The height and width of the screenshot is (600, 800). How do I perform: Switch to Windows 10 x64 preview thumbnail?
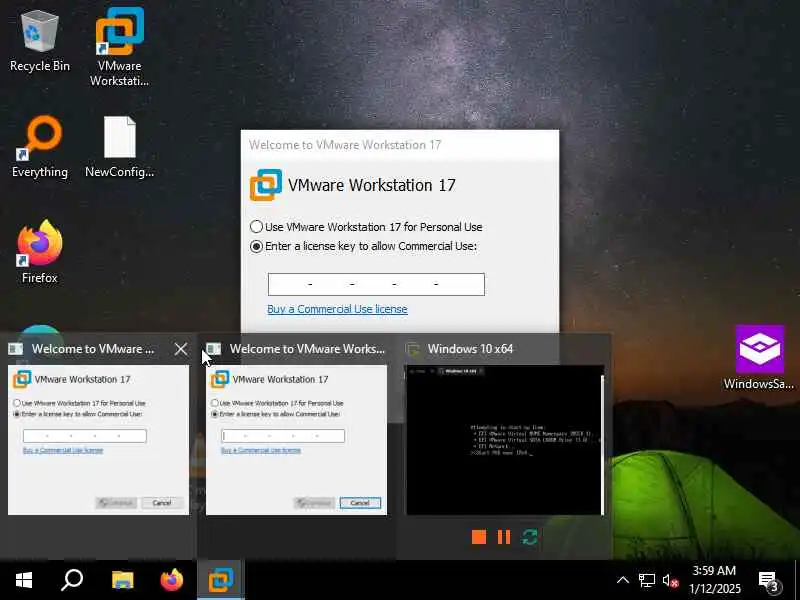[504, 440]
